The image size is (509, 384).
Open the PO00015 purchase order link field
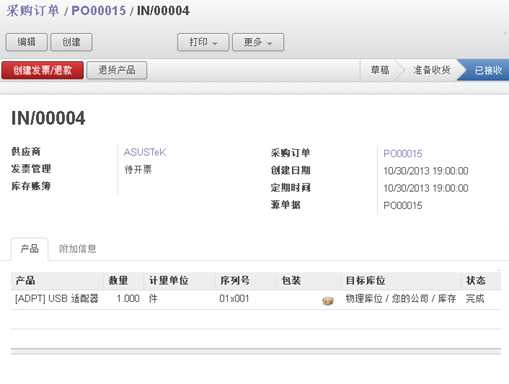[x=403, y=154]
